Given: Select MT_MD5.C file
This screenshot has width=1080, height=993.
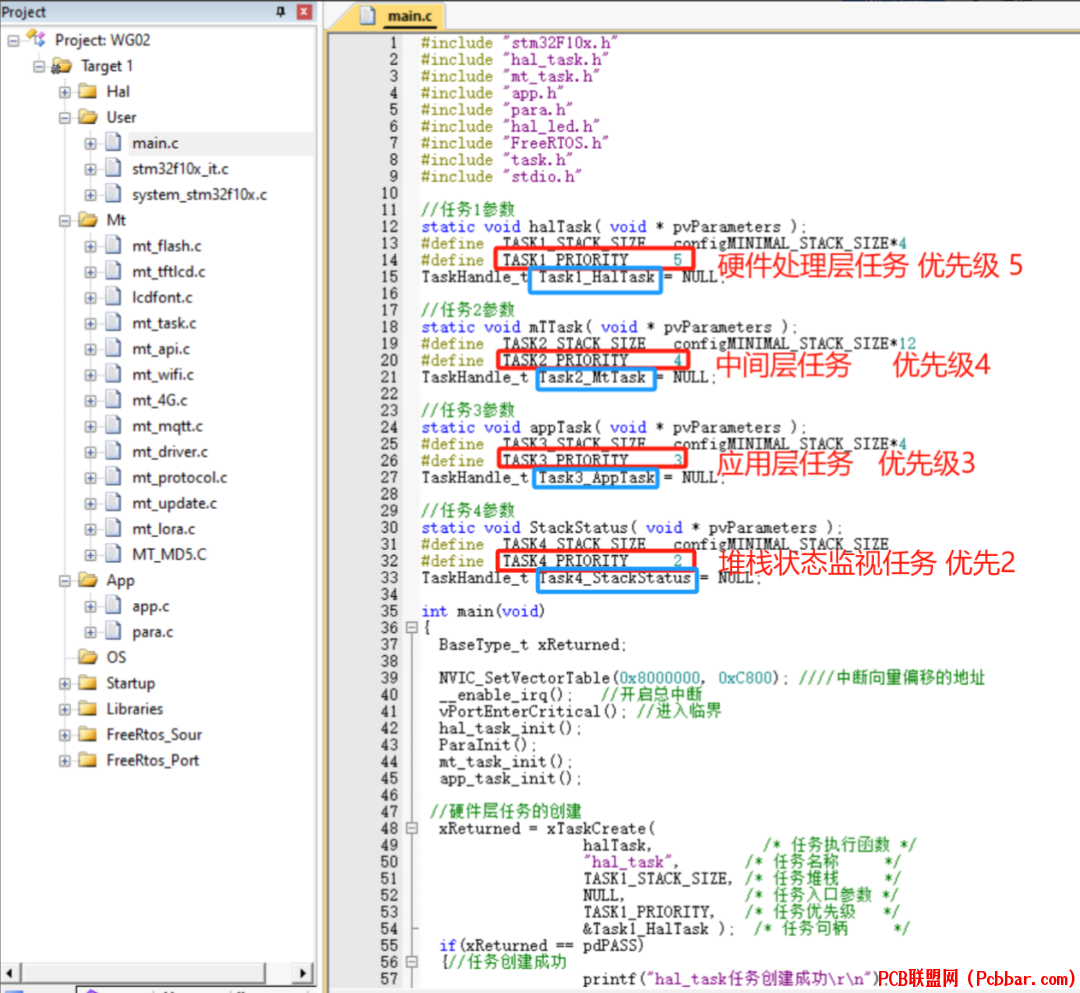Looking at the screenshot, I should coord(169,554).
